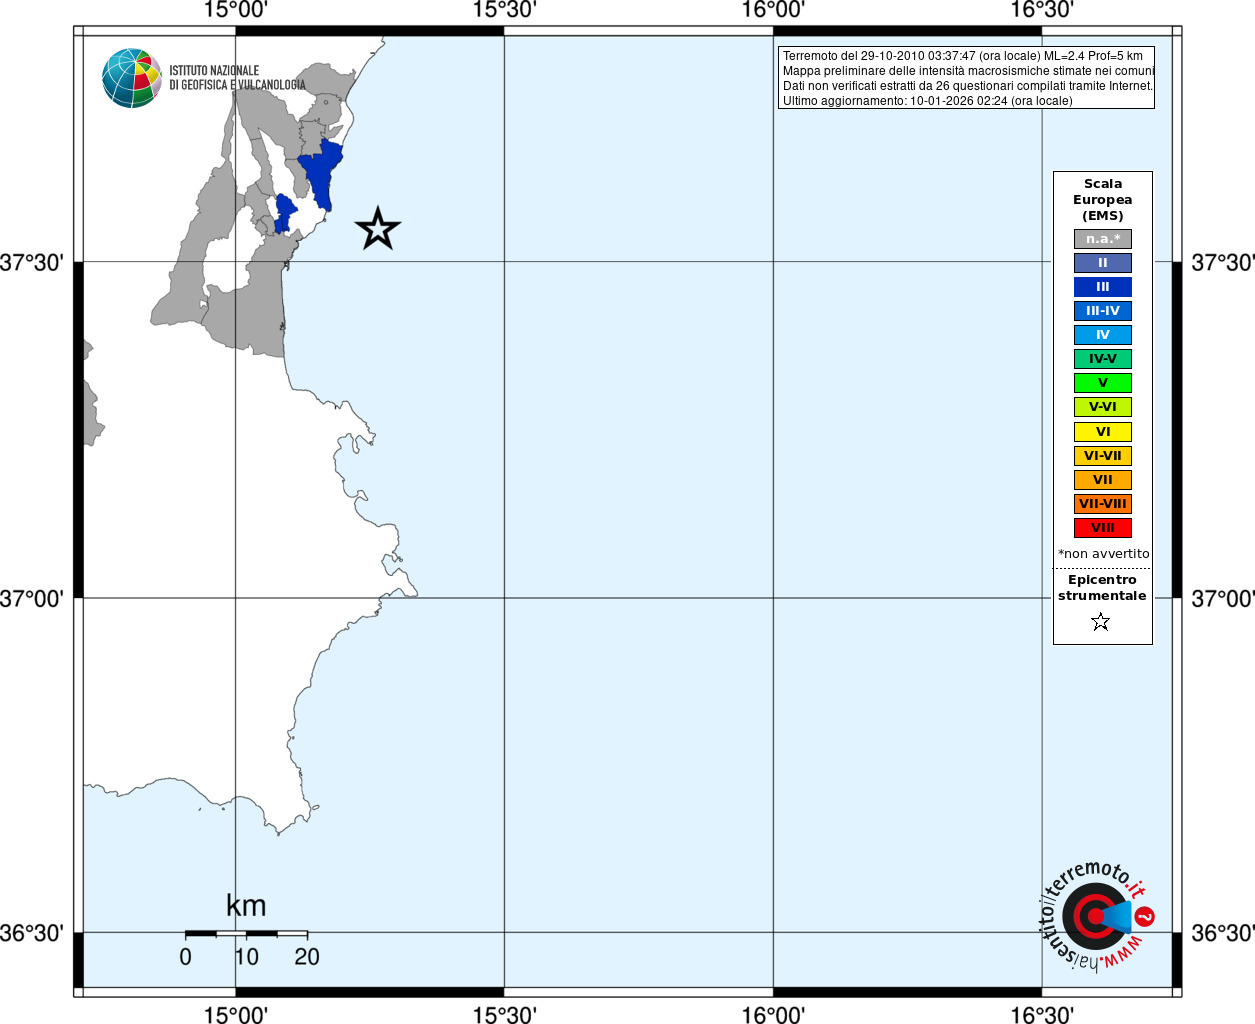
Task: Click the 'Dati non verificati' info line
Action: click(968, 86)
